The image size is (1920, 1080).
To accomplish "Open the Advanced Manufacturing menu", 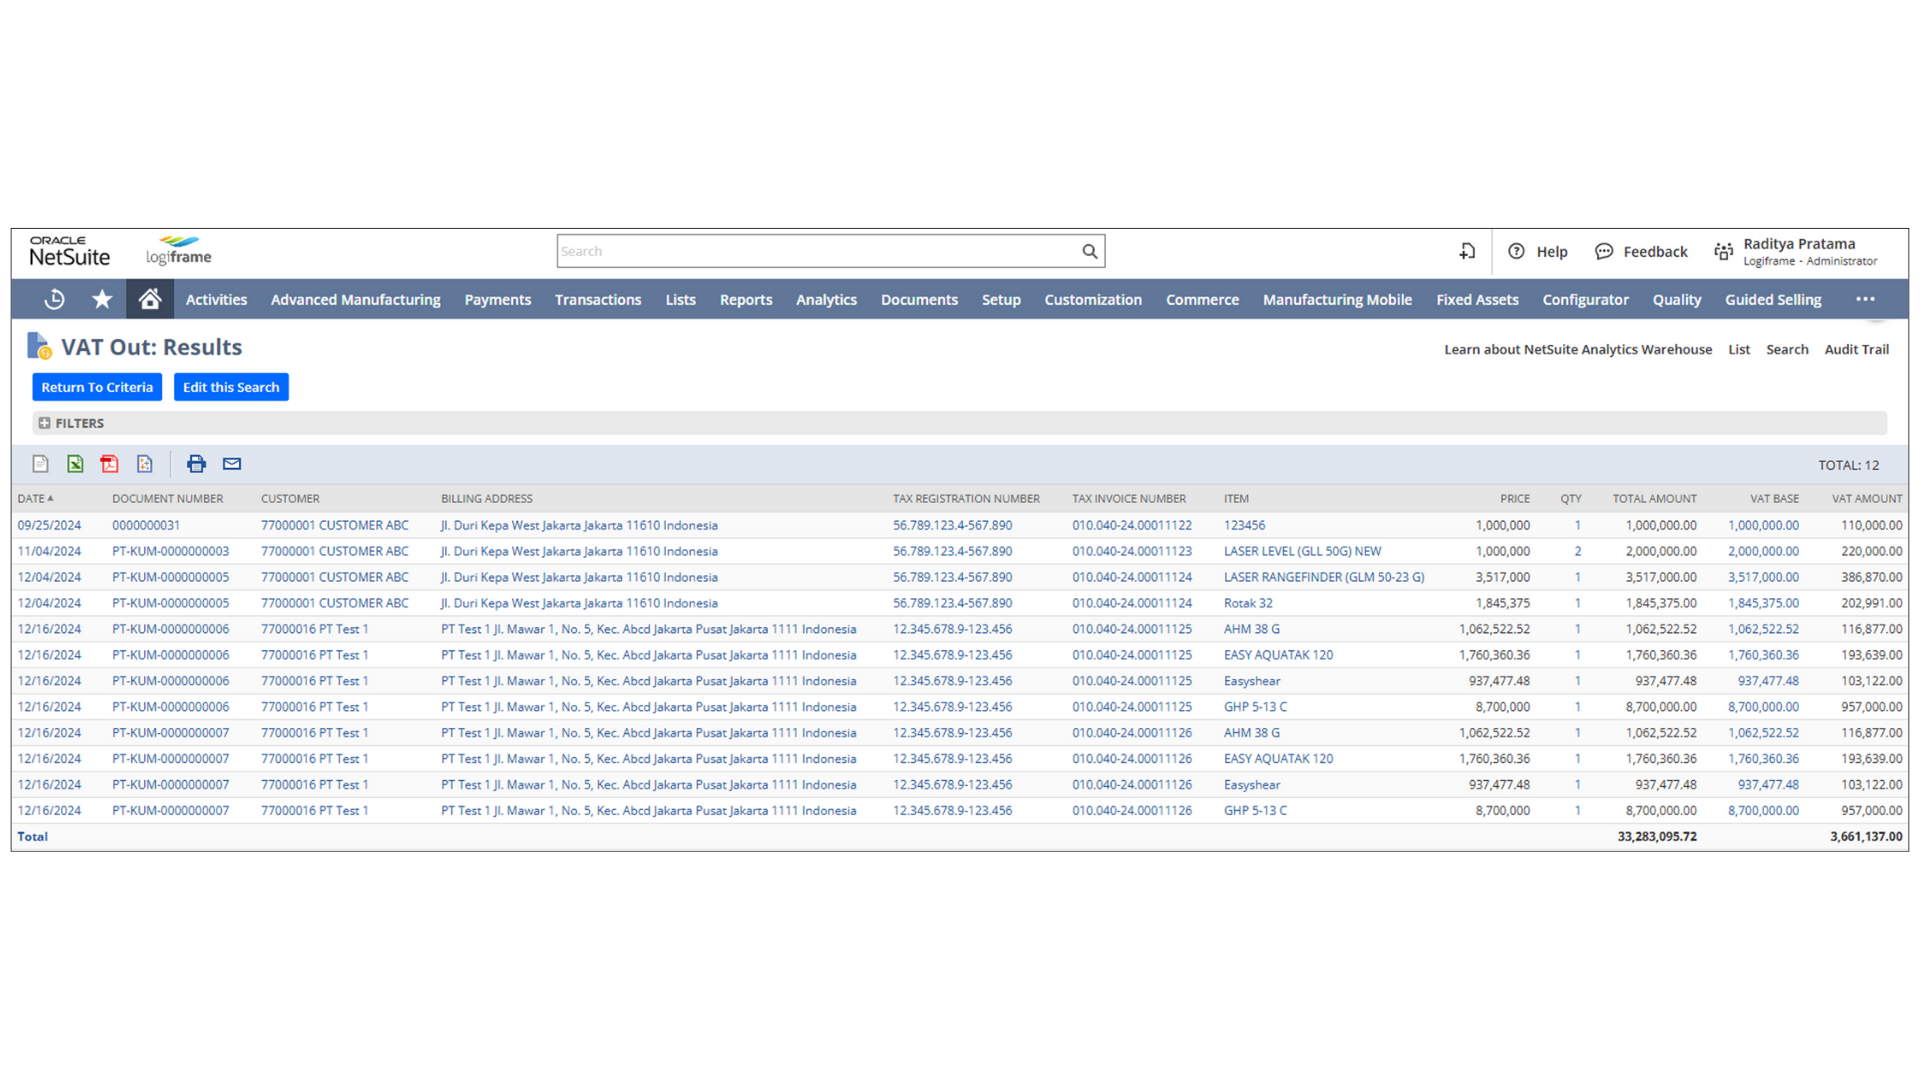I will click(355, 299).
